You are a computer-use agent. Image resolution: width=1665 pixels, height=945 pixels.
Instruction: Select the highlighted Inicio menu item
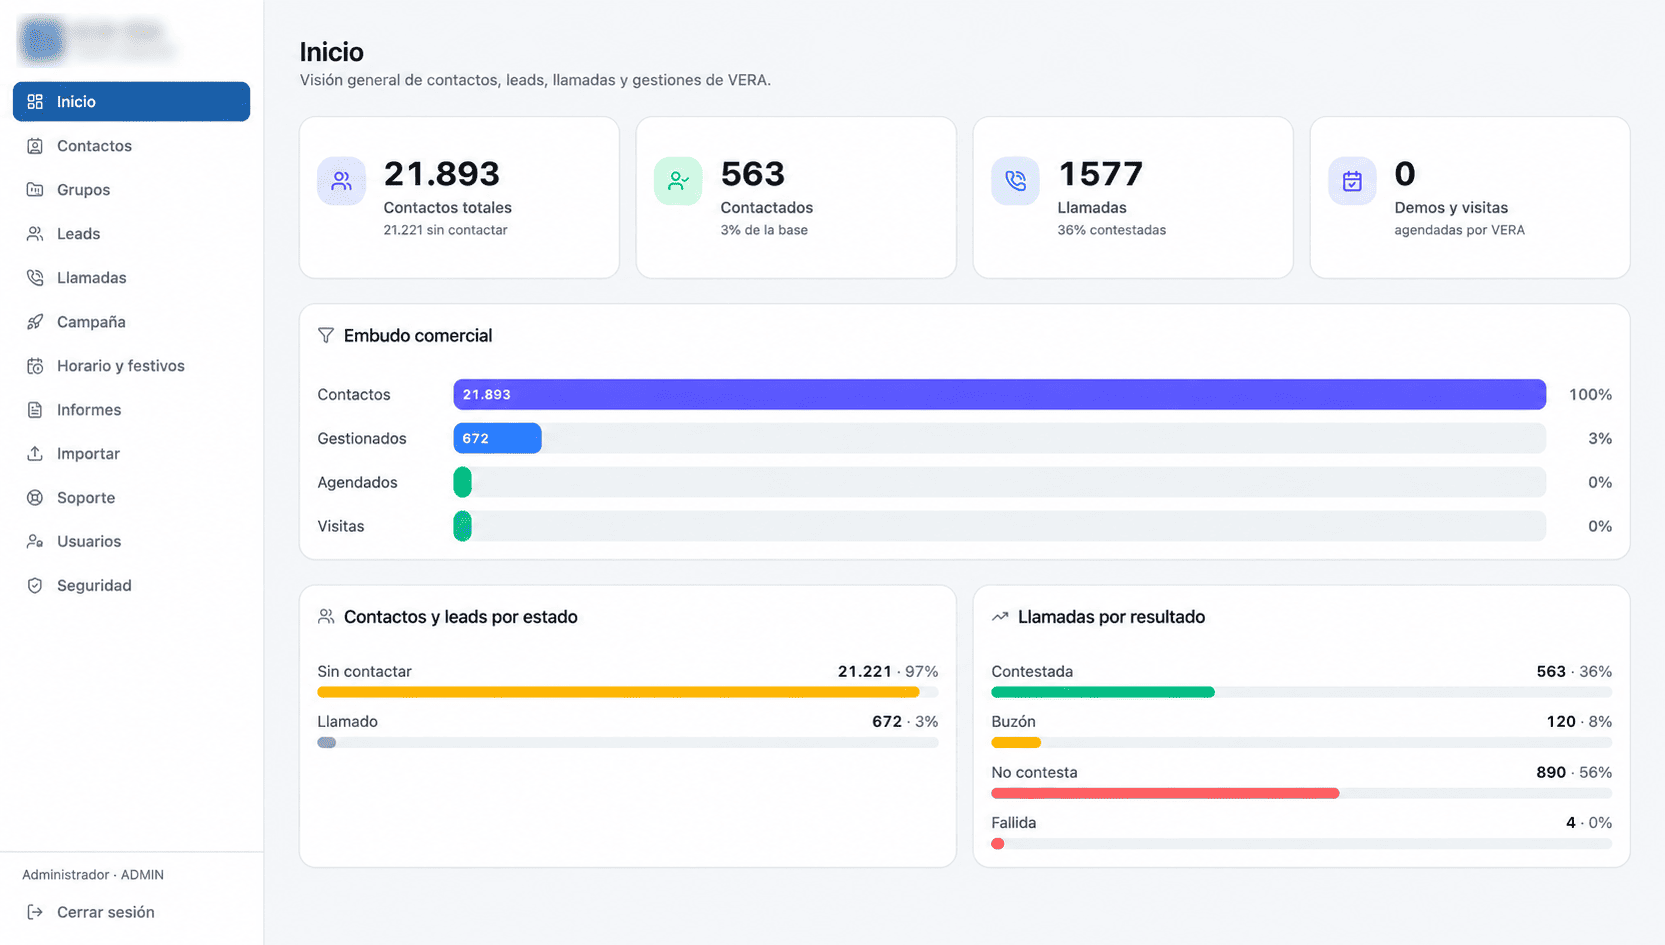click(131, 102)
